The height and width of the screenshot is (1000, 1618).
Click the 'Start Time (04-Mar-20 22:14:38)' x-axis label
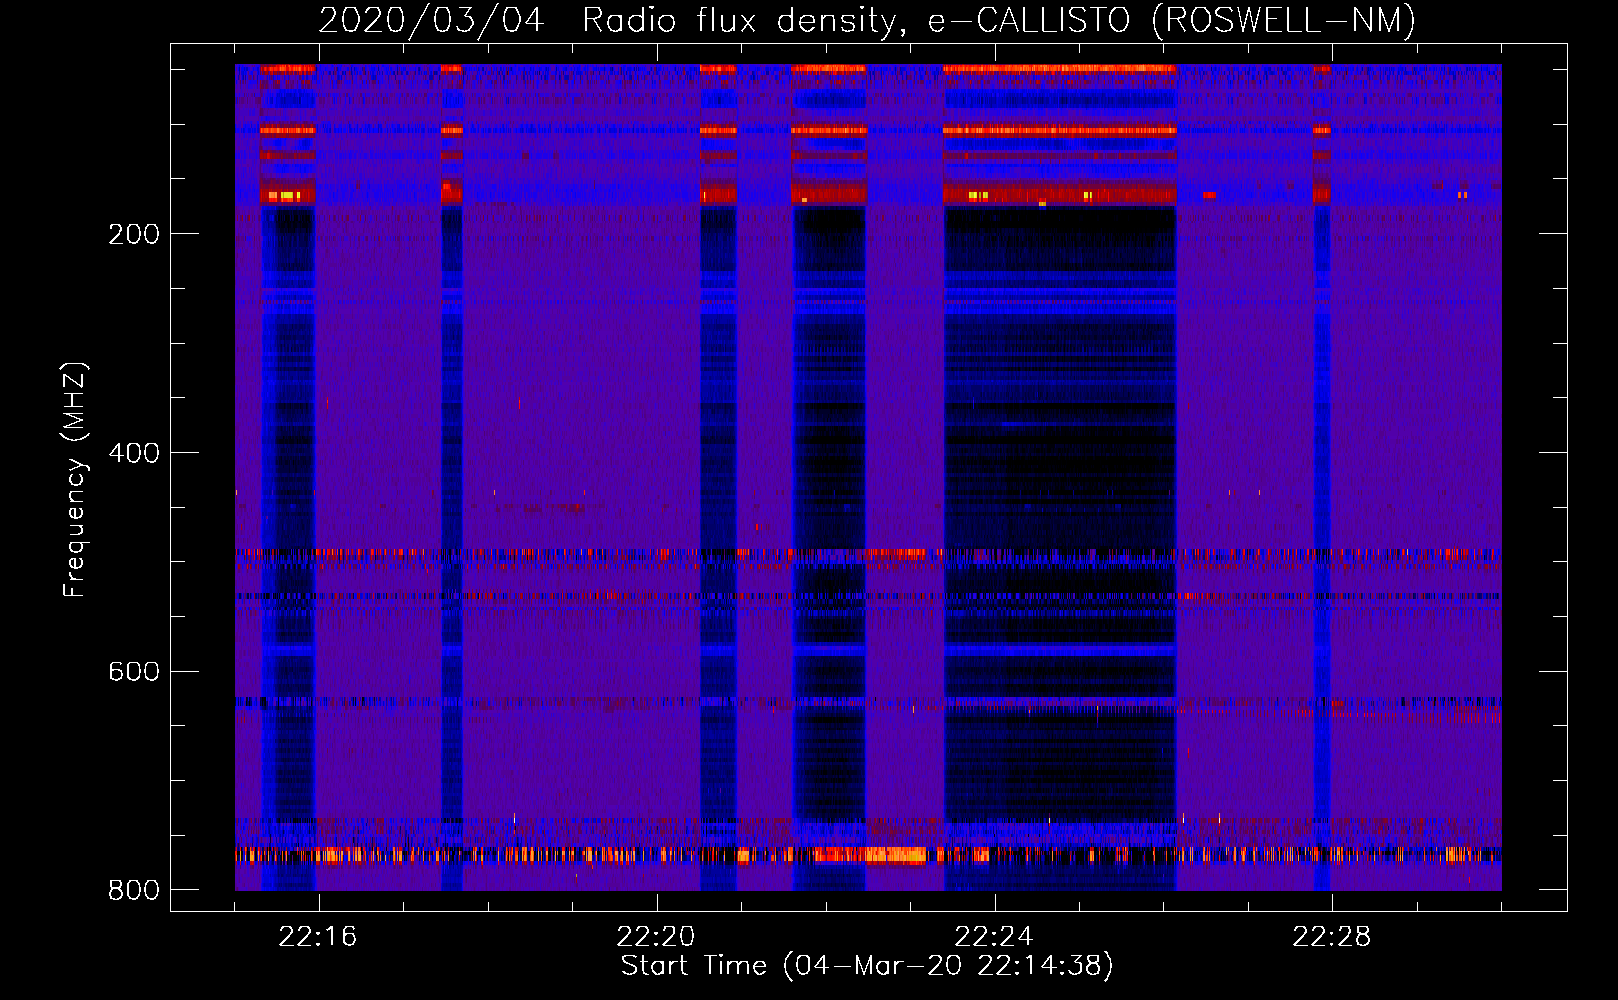tap(867, 966)
